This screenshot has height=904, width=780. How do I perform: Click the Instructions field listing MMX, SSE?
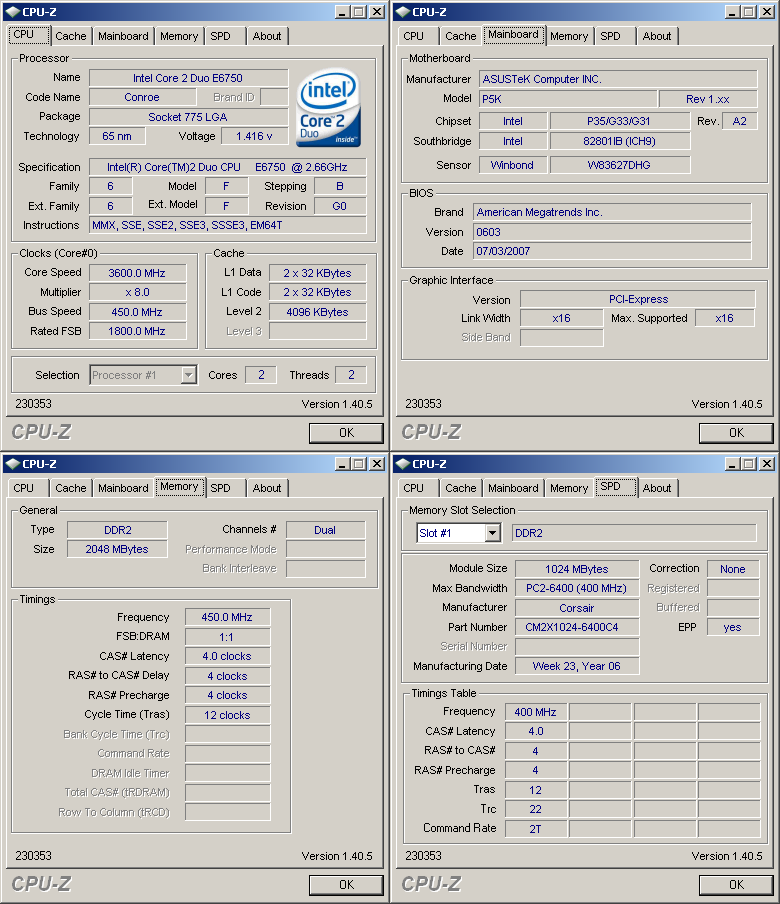[228, 225]
